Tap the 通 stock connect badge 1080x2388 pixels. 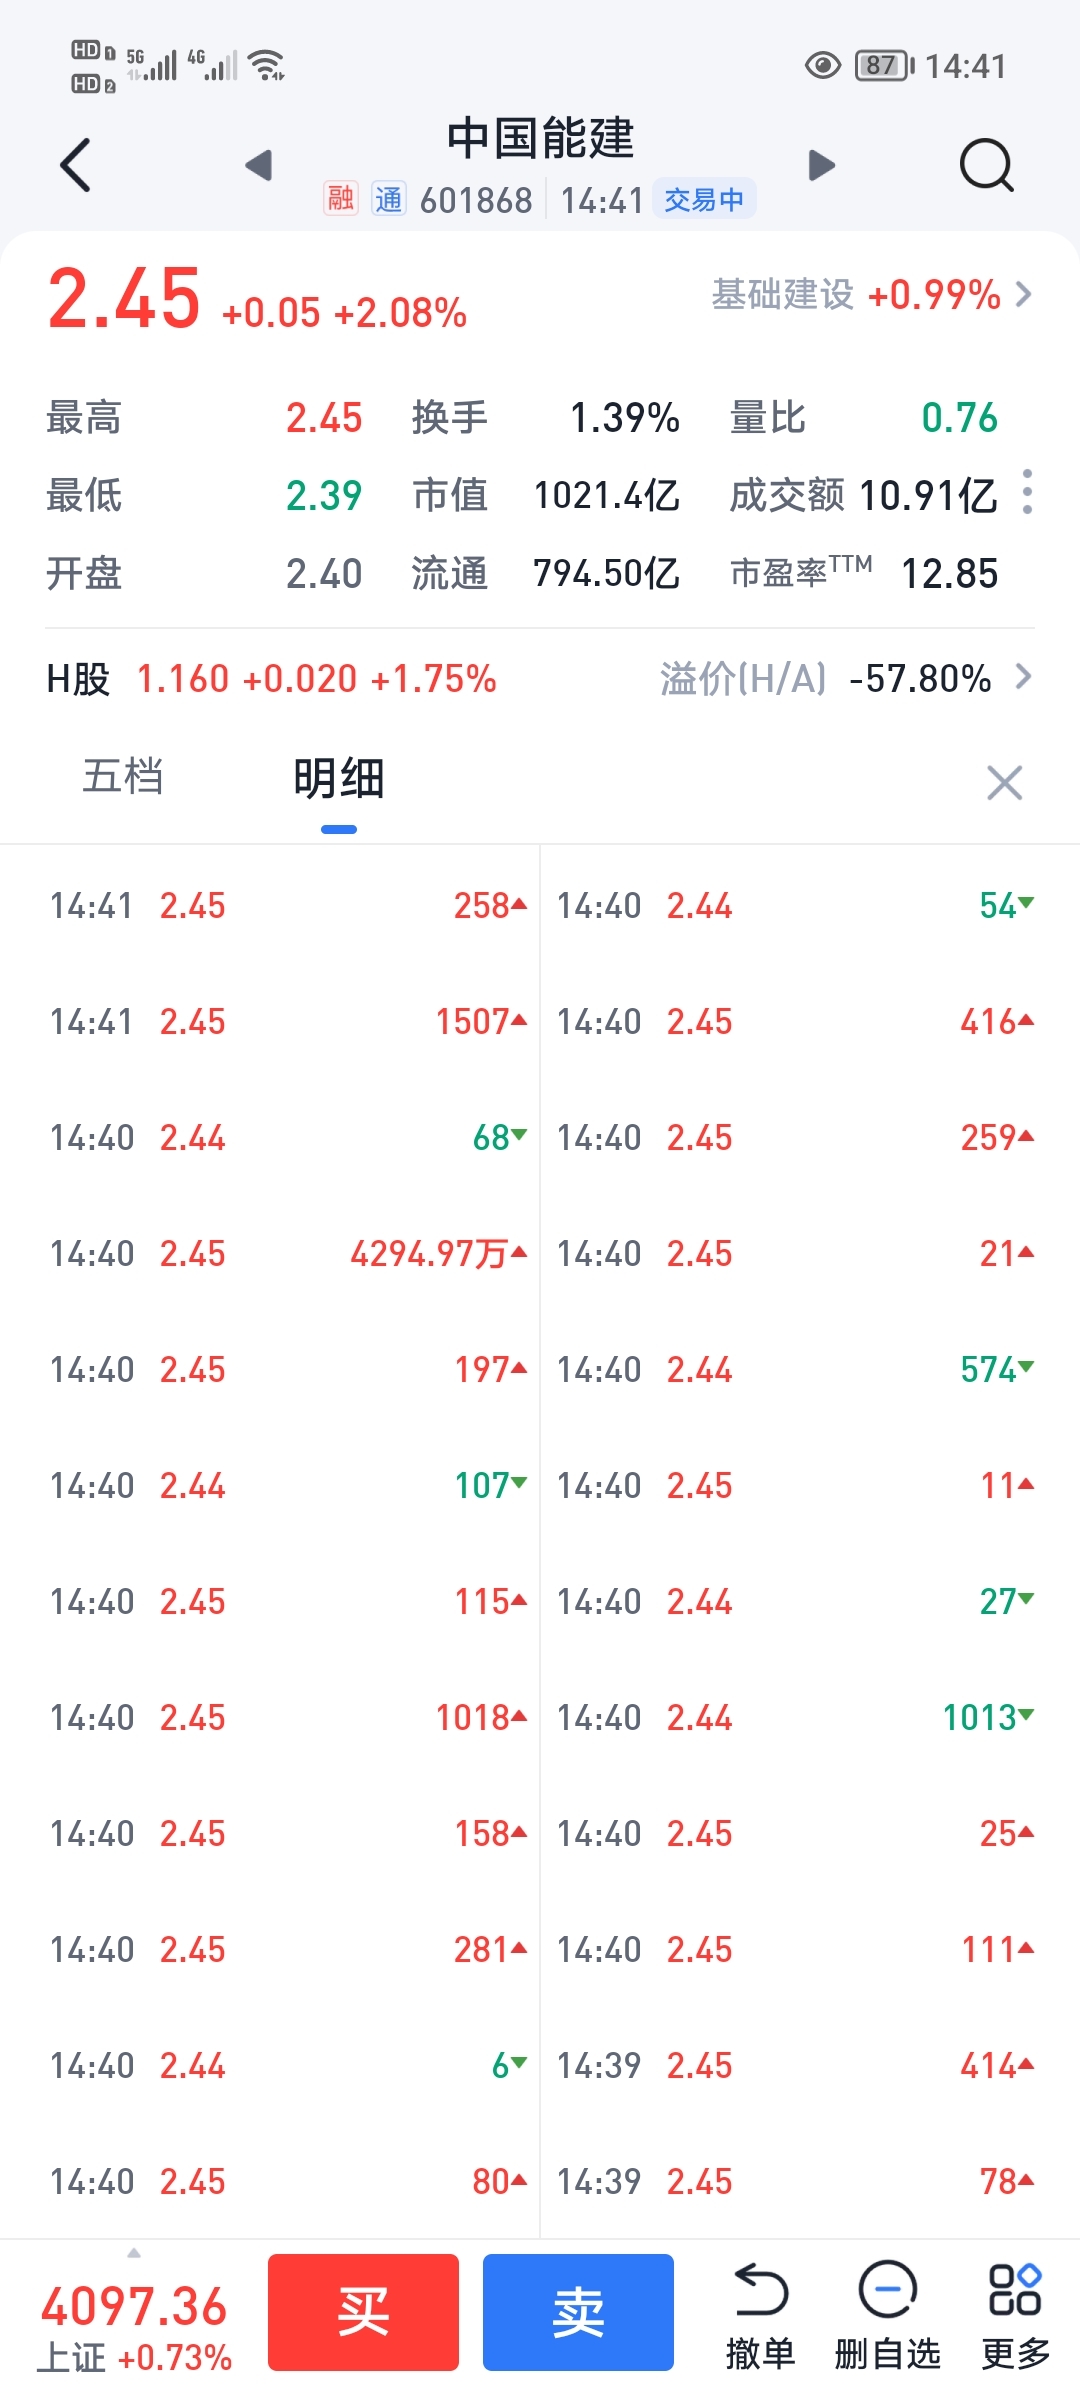(x=388, y=199)
